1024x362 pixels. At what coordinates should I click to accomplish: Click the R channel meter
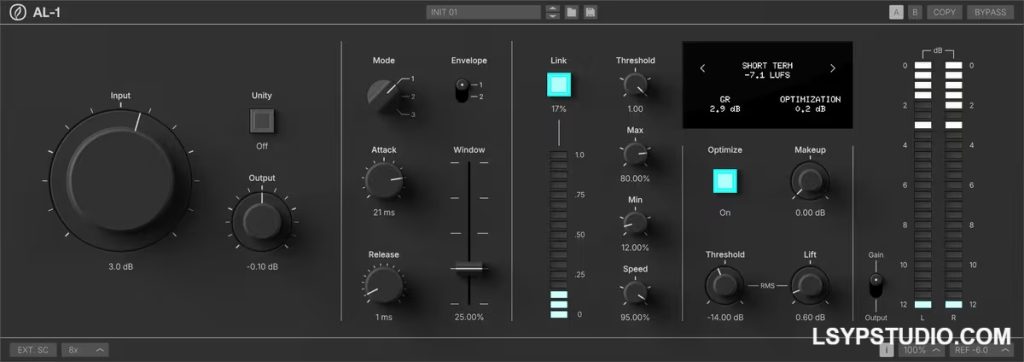[953, 185]
